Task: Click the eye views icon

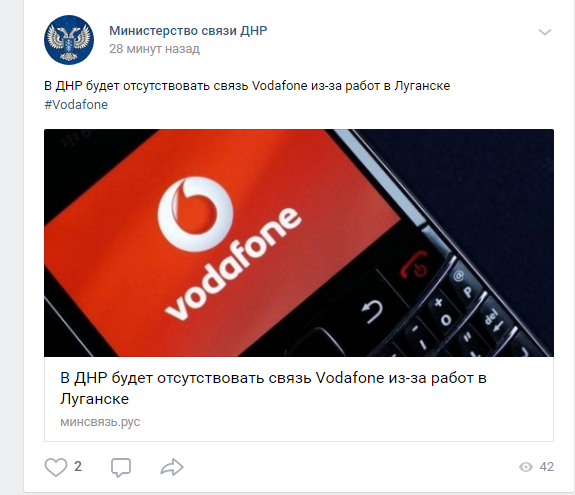Action: [526, 467]
